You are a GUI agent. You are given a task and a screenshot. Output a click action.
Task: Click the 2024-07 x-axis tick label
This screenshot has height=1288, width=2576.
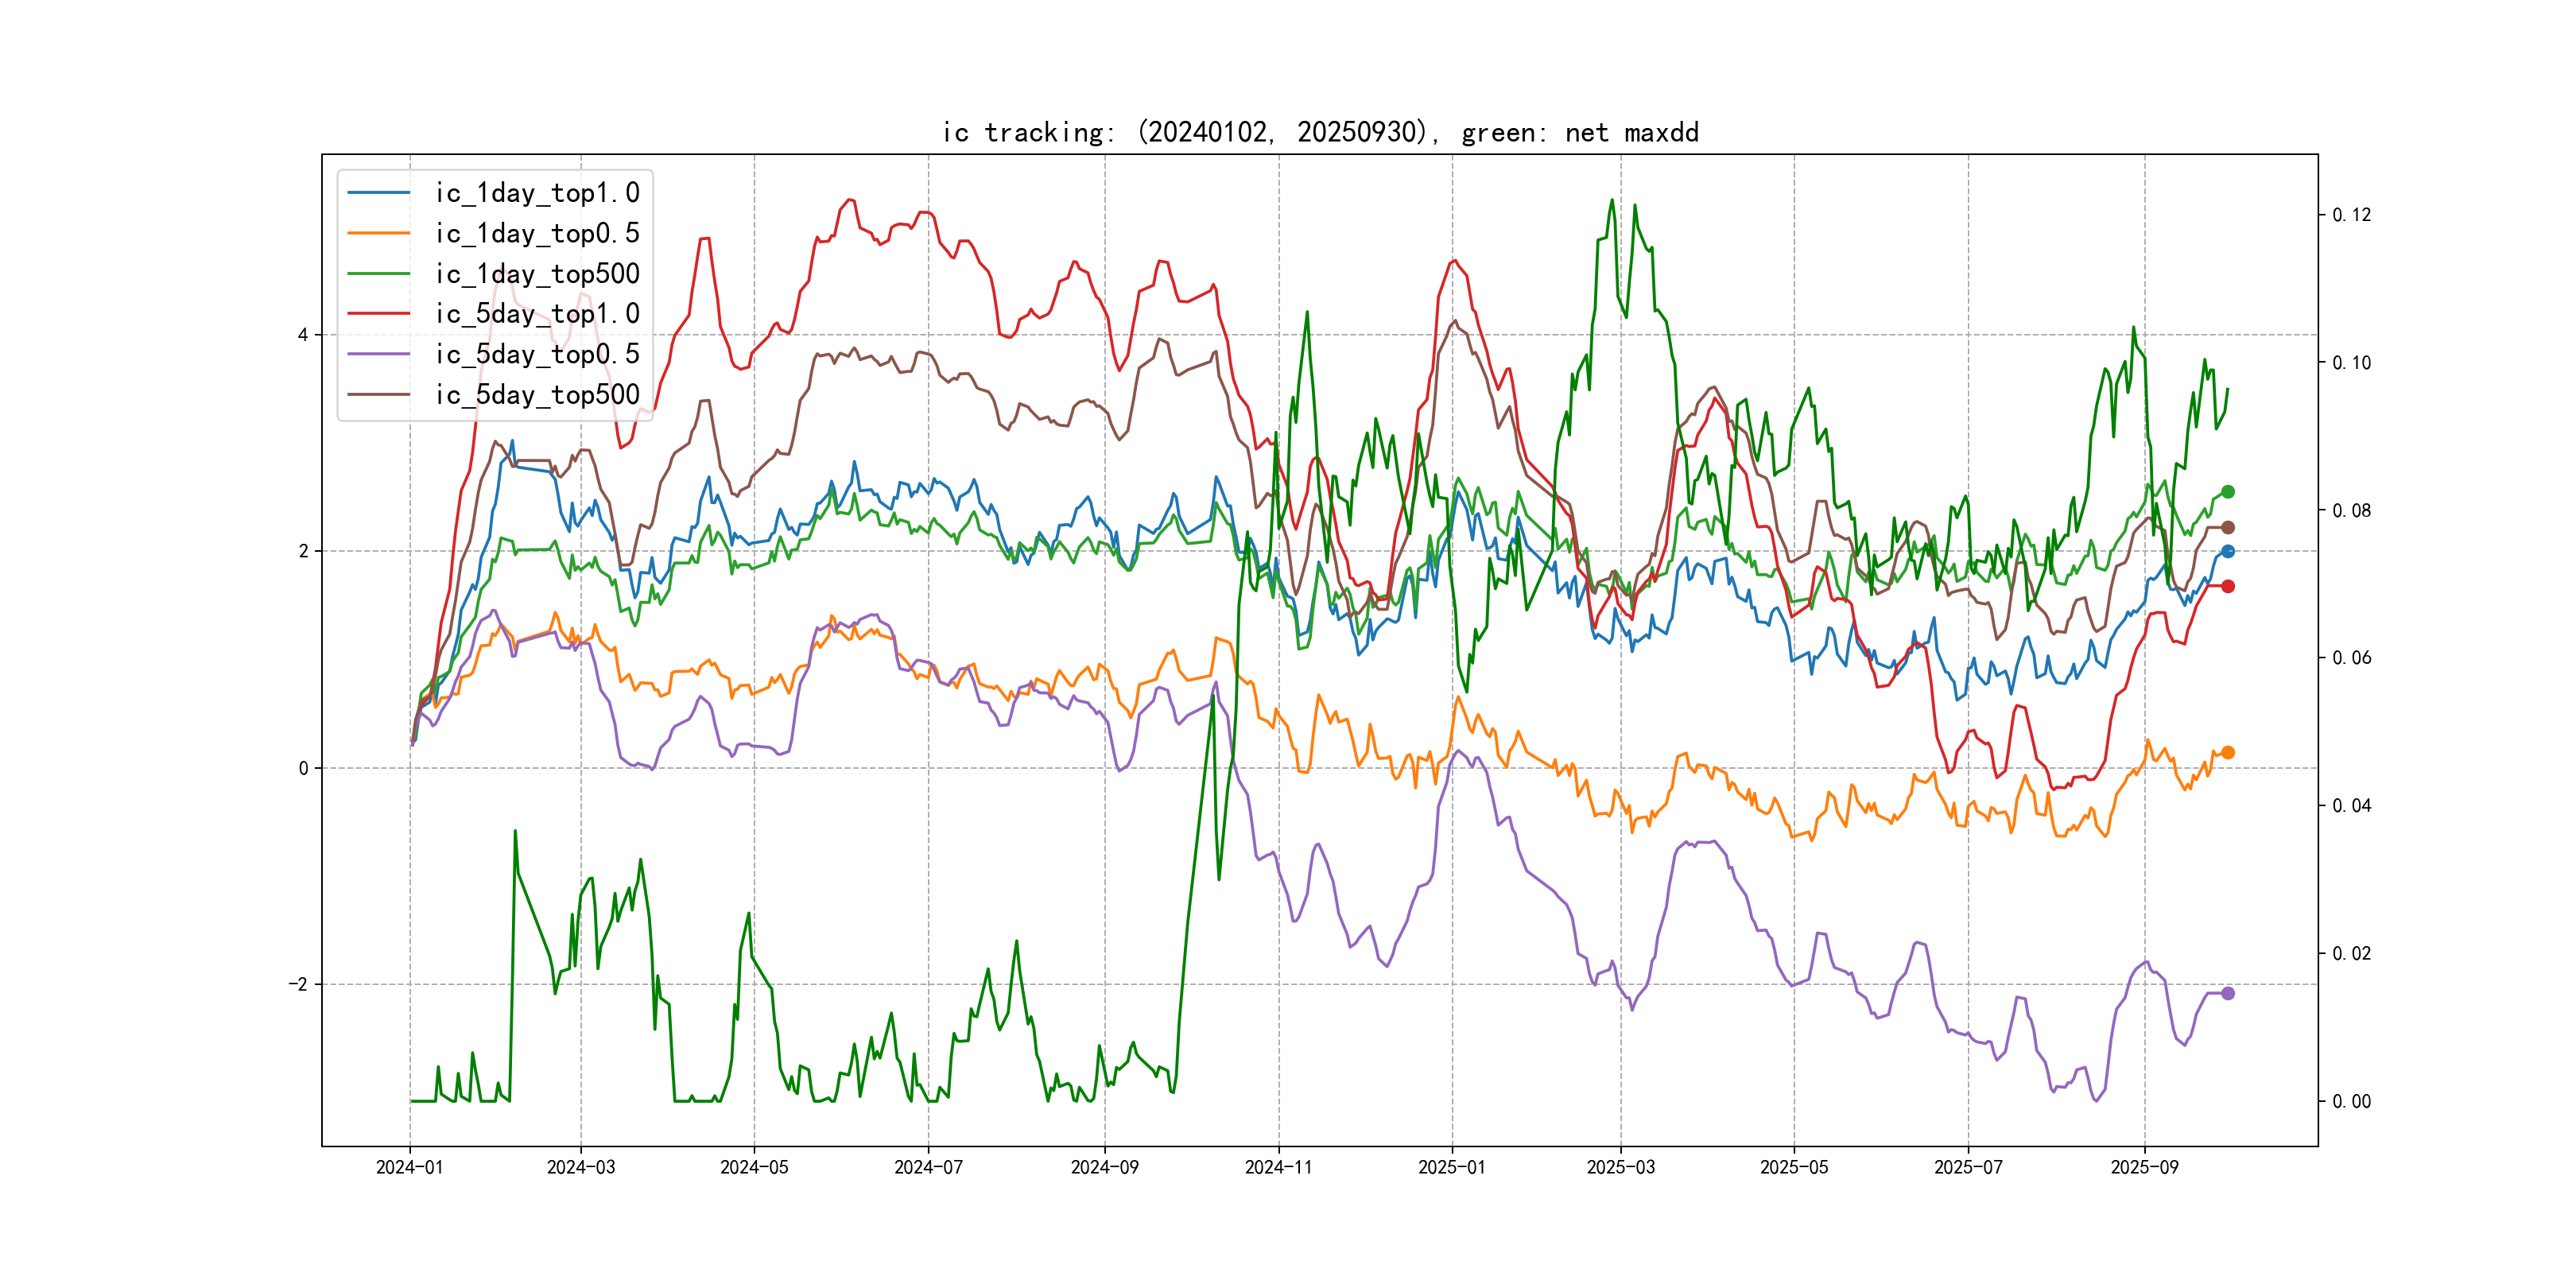point(928,1167)
